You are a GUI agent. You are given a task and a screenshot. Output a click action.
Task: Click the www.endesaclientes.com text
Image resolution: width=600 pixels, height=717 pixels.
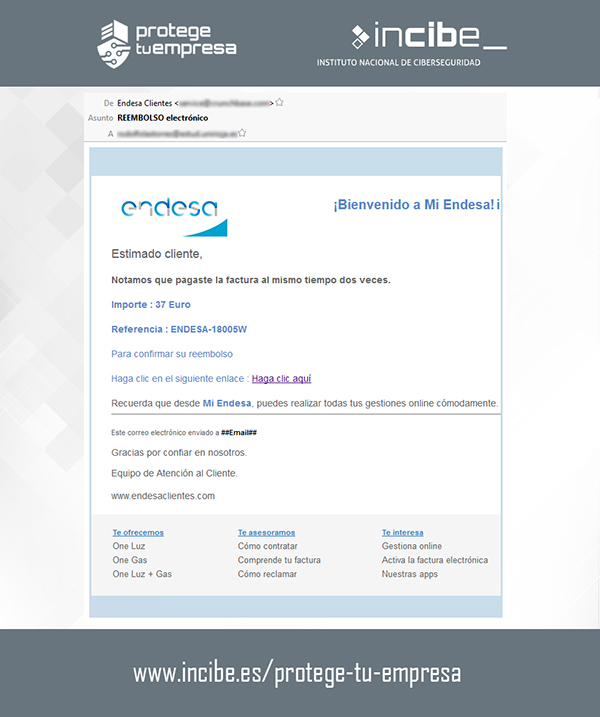point(163,496)
